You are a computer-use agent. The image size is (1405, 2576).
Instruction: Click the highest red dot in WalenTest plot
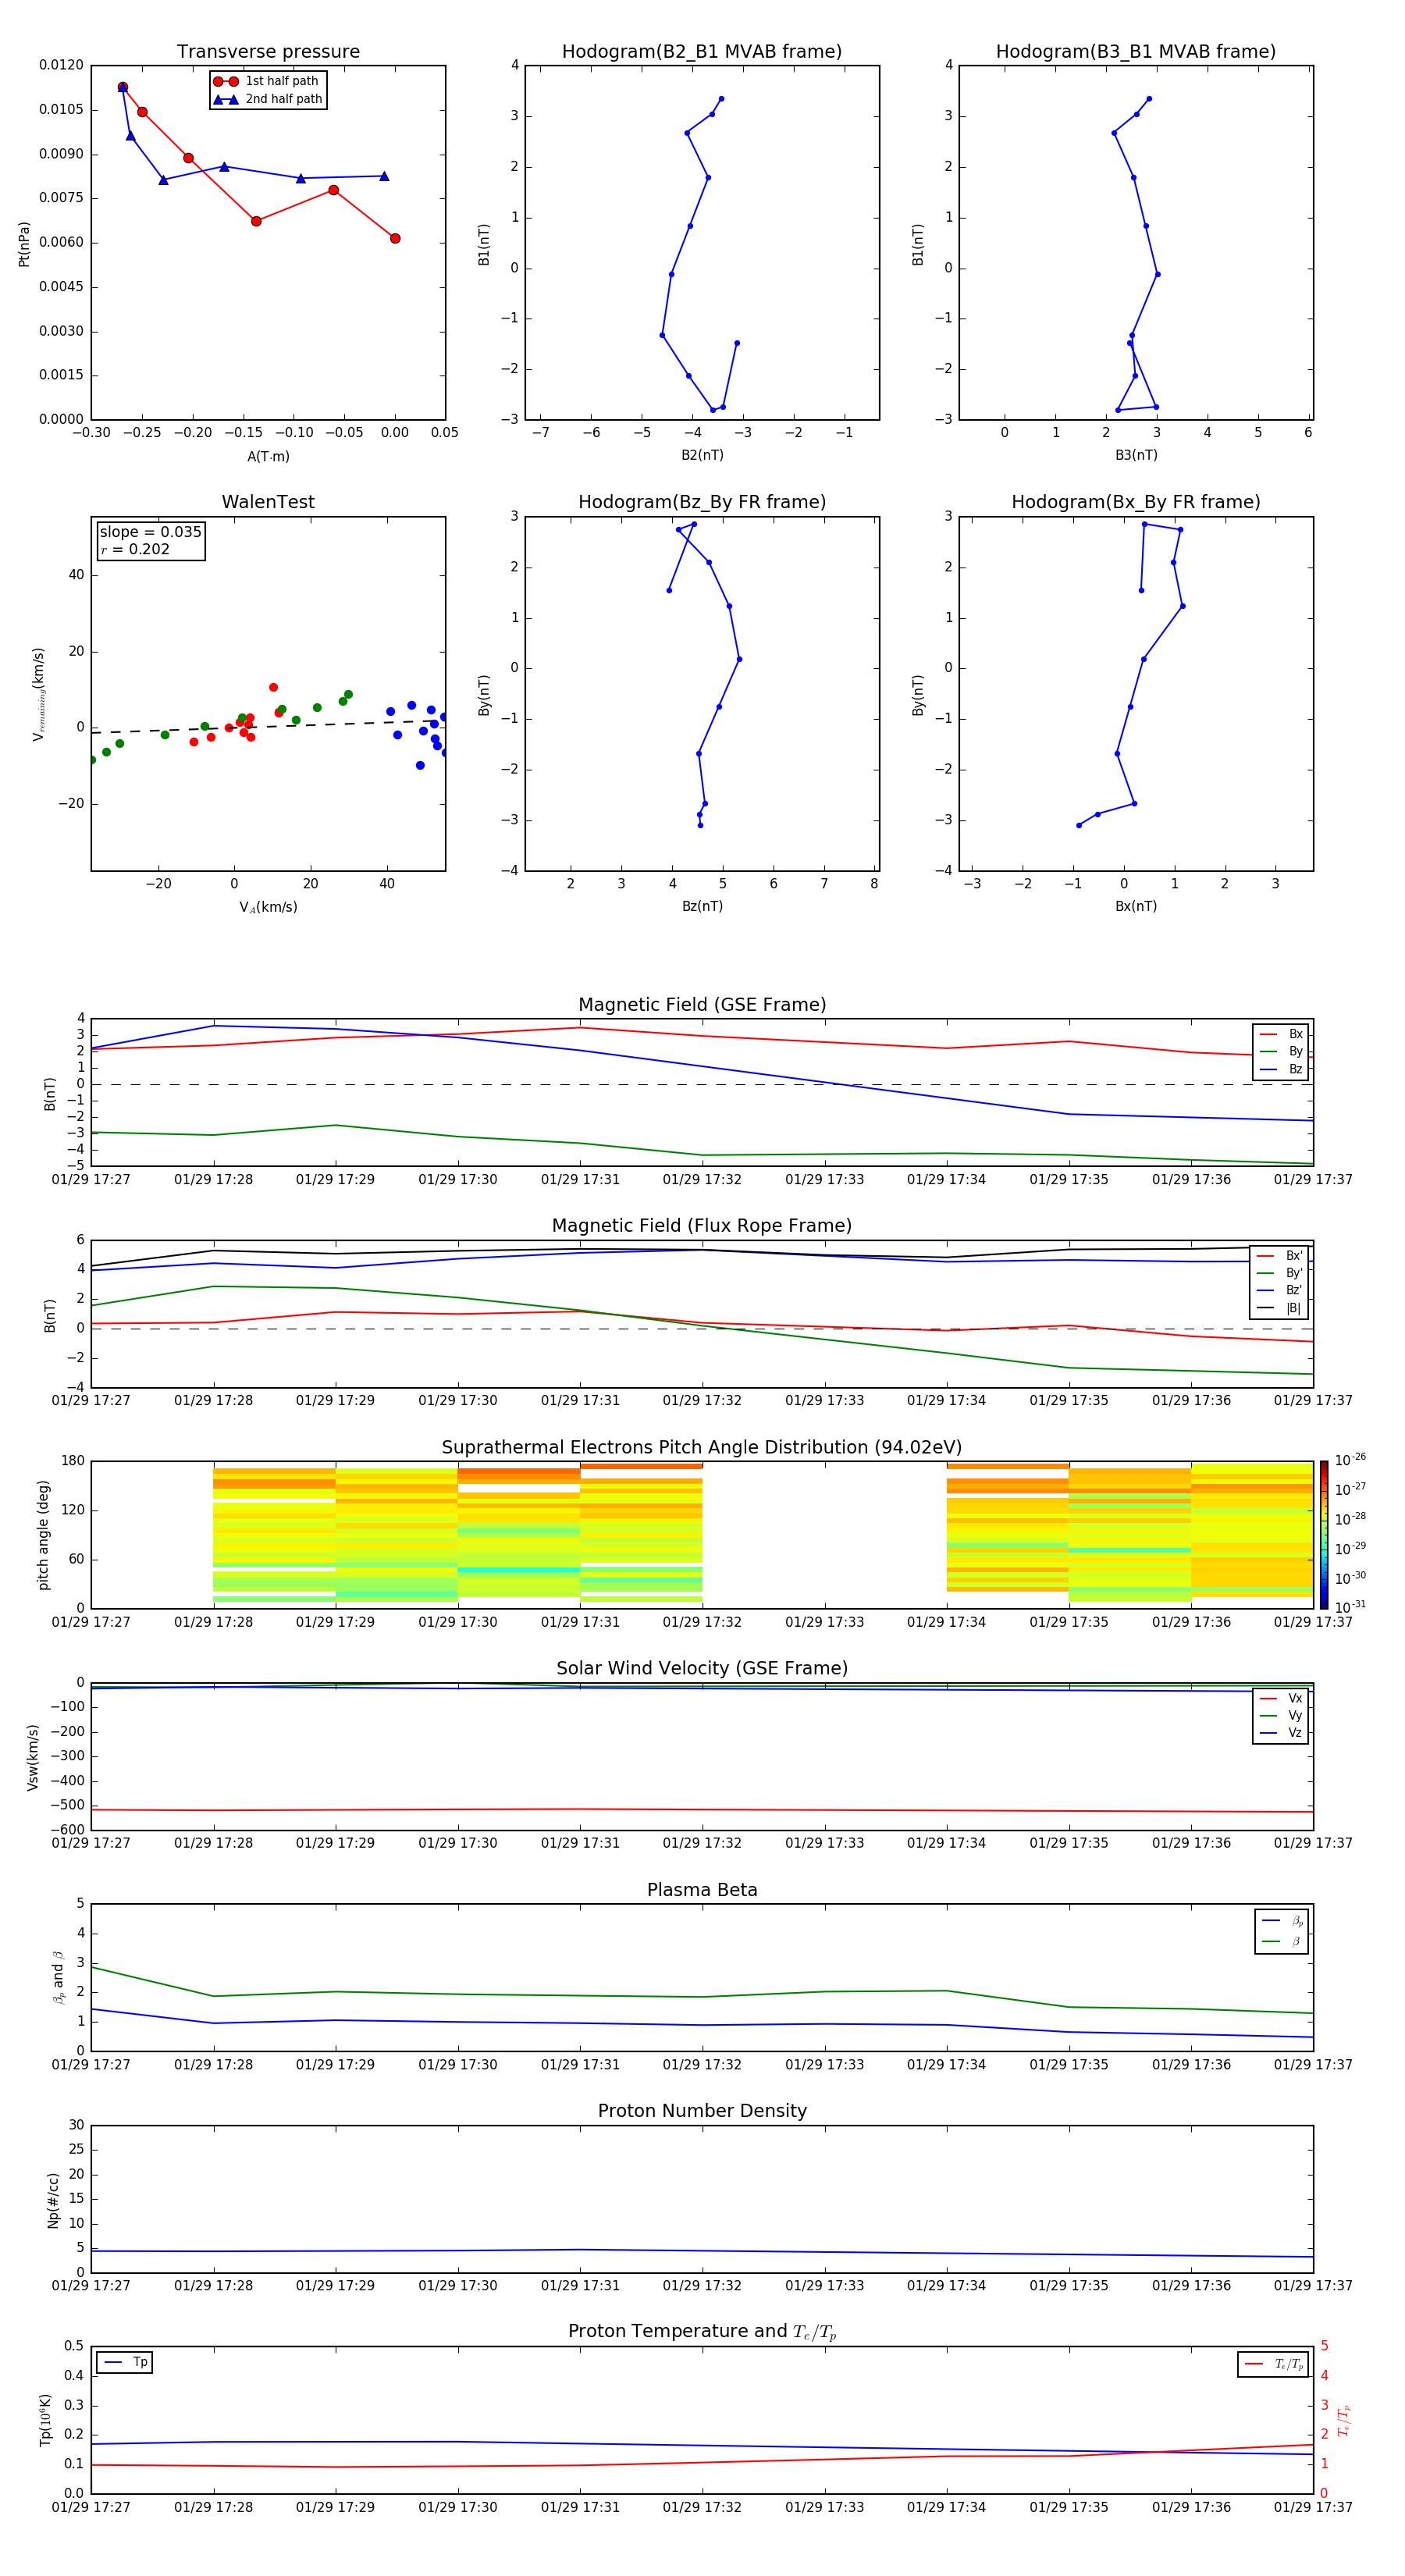[273, 687]
